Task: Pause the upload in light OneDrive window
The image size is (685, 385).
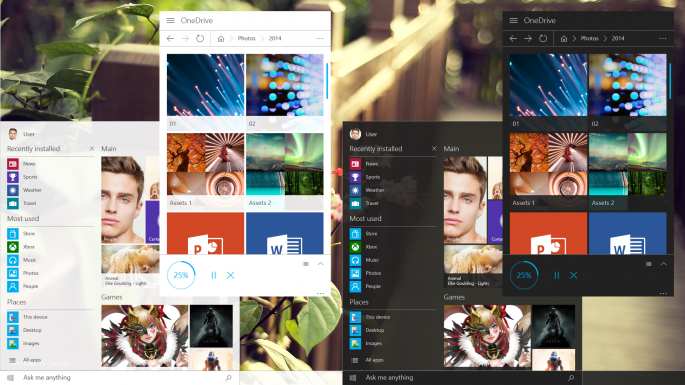Action: point(214,275)
